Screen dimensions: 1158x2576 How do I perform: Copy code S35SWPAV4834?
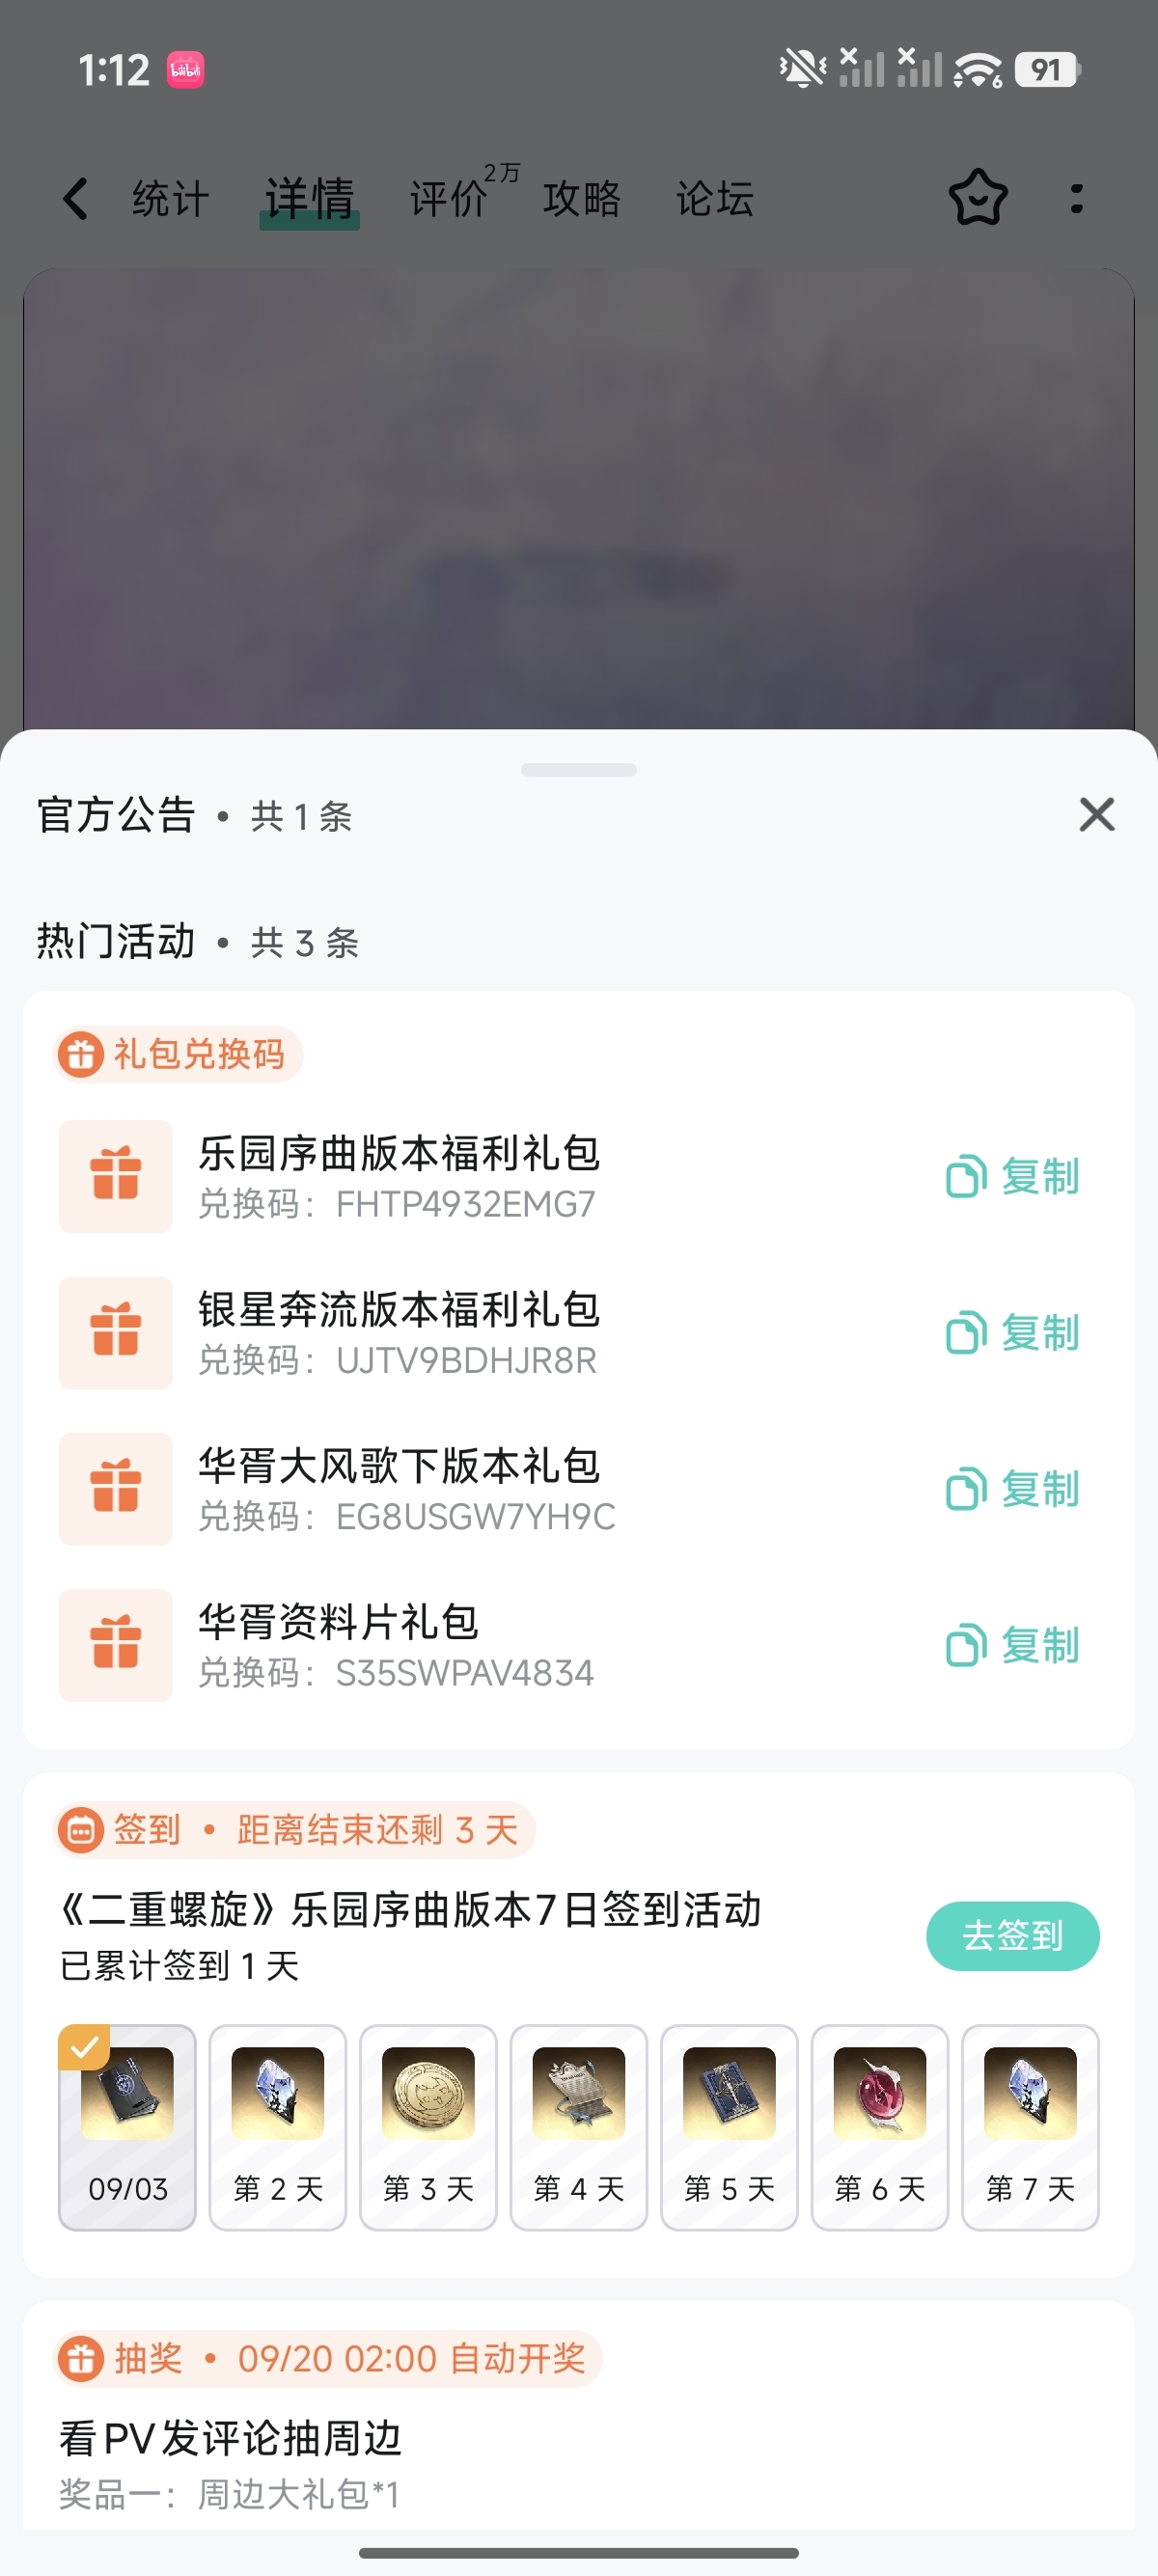point(1013,1645)
